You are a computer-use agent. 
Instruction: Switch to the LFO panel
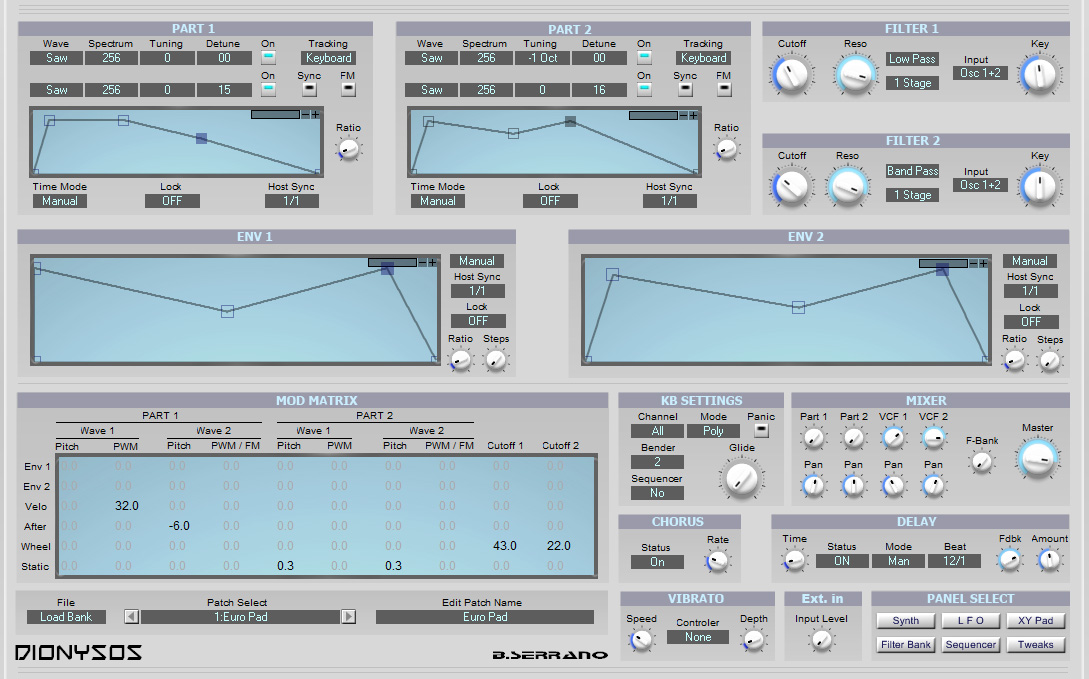970,621
